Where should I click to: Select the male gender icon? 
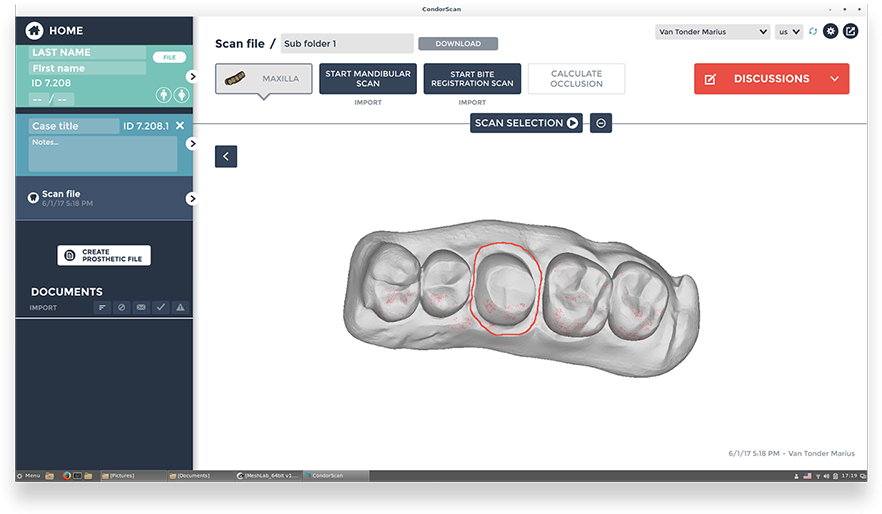pos(163,95)
